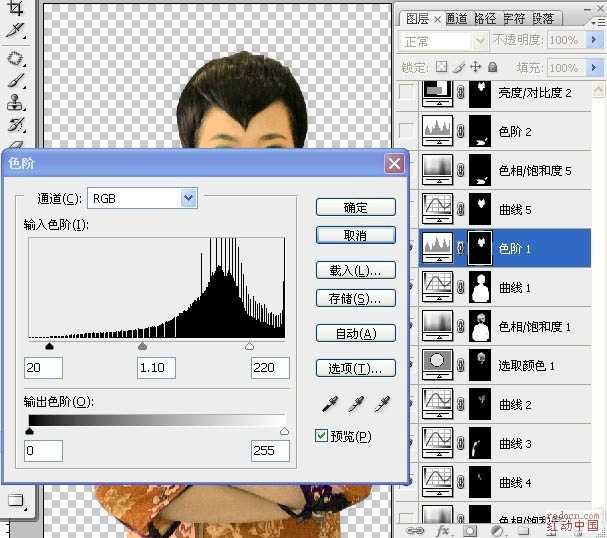Show the 色阶 2 layer visibility
Screen dimensions: 607x538
tap(406, 130)
